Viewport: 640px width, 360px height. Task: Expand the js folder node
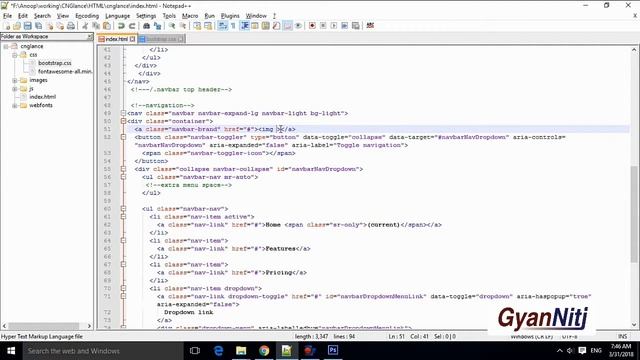pyautogui.click(x=15, y=89)
